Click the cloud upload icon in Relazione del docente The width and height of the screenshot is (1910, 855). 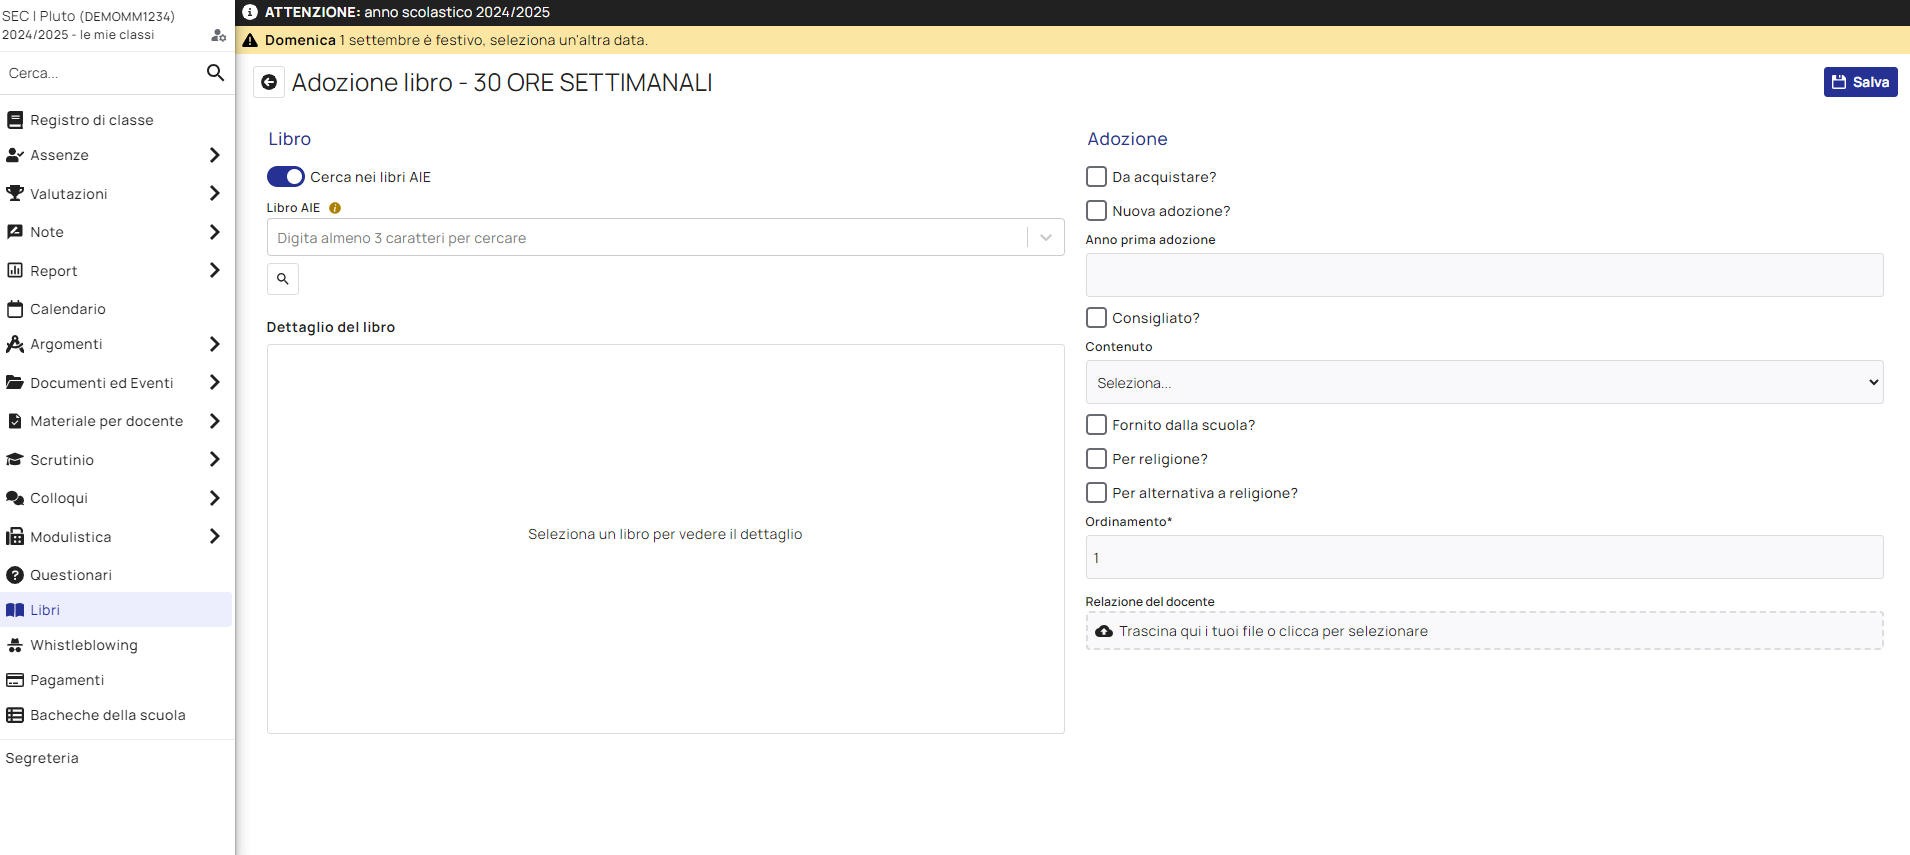tap(1104, 631)
